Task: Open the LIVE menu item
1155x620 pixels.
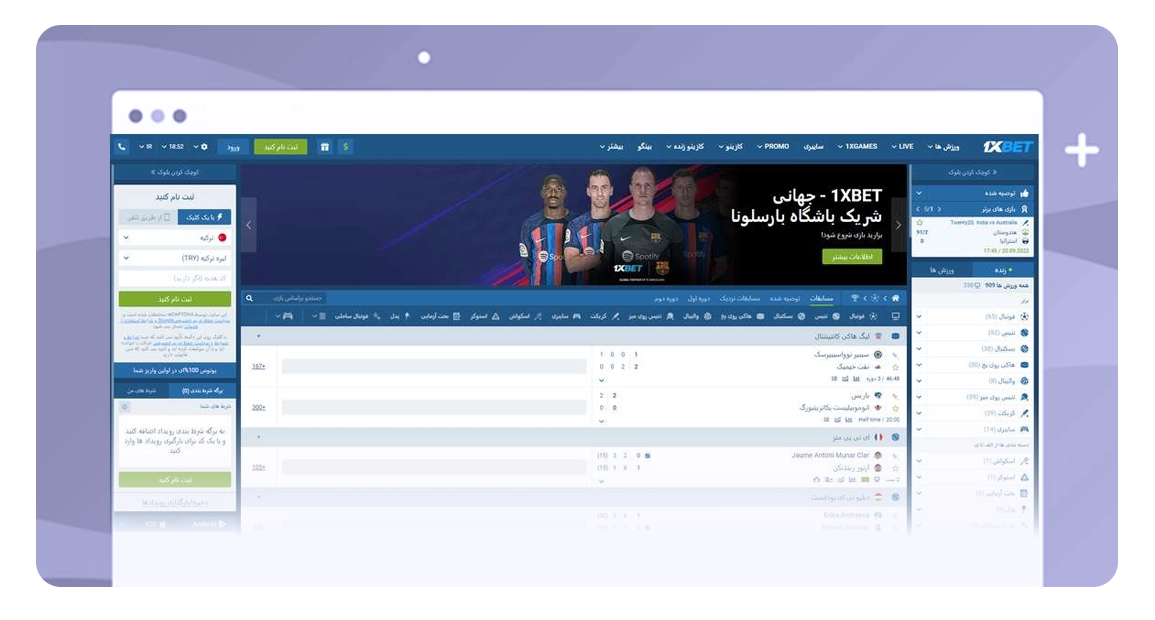Action: [903, 147]
